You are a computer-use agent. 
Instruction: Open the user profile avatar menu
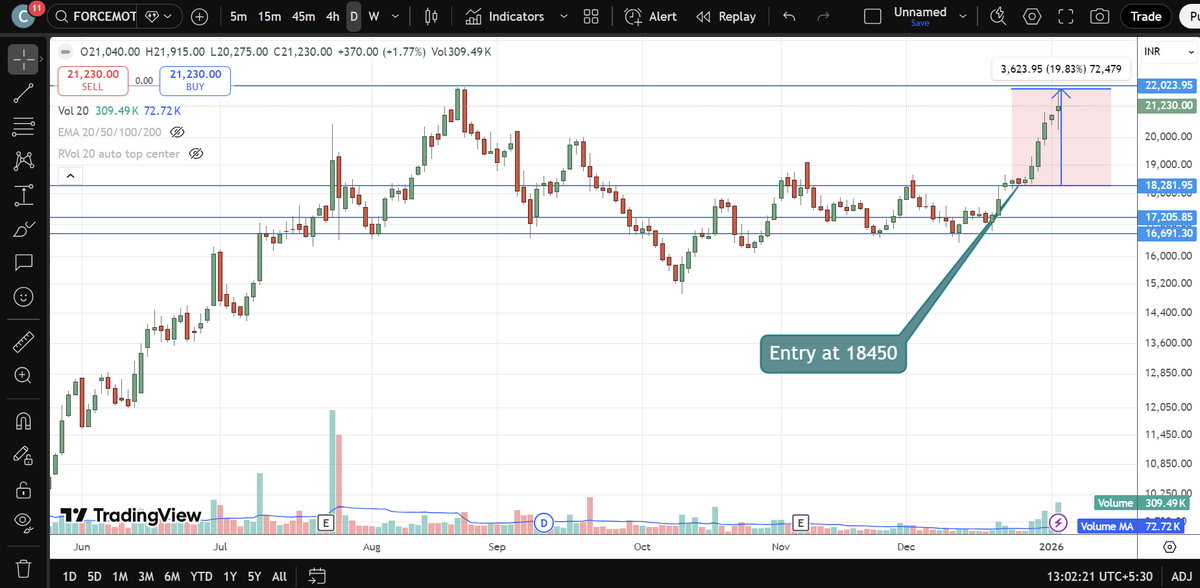click(x=21, y=17)
